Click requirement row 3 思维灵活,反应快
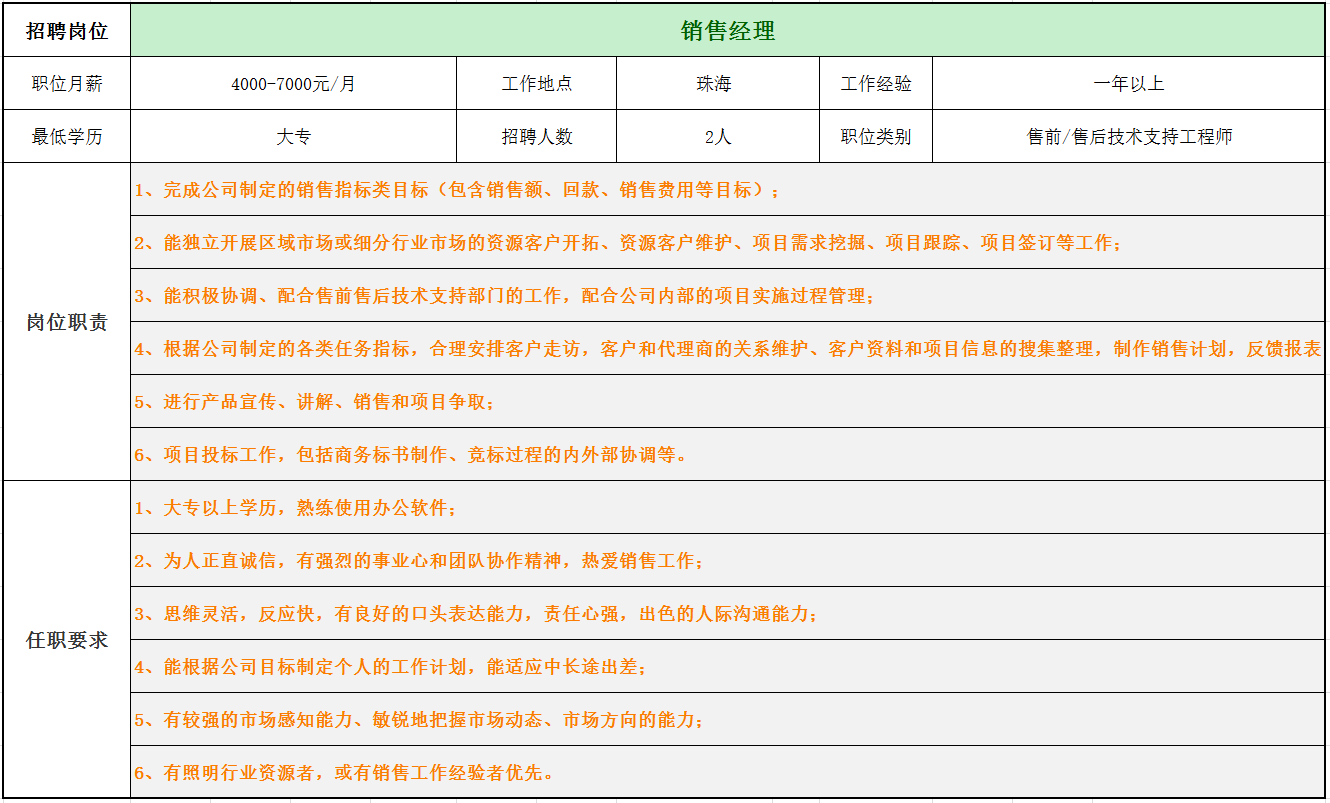Viewport: 1330px width, 803px height. 728,614
